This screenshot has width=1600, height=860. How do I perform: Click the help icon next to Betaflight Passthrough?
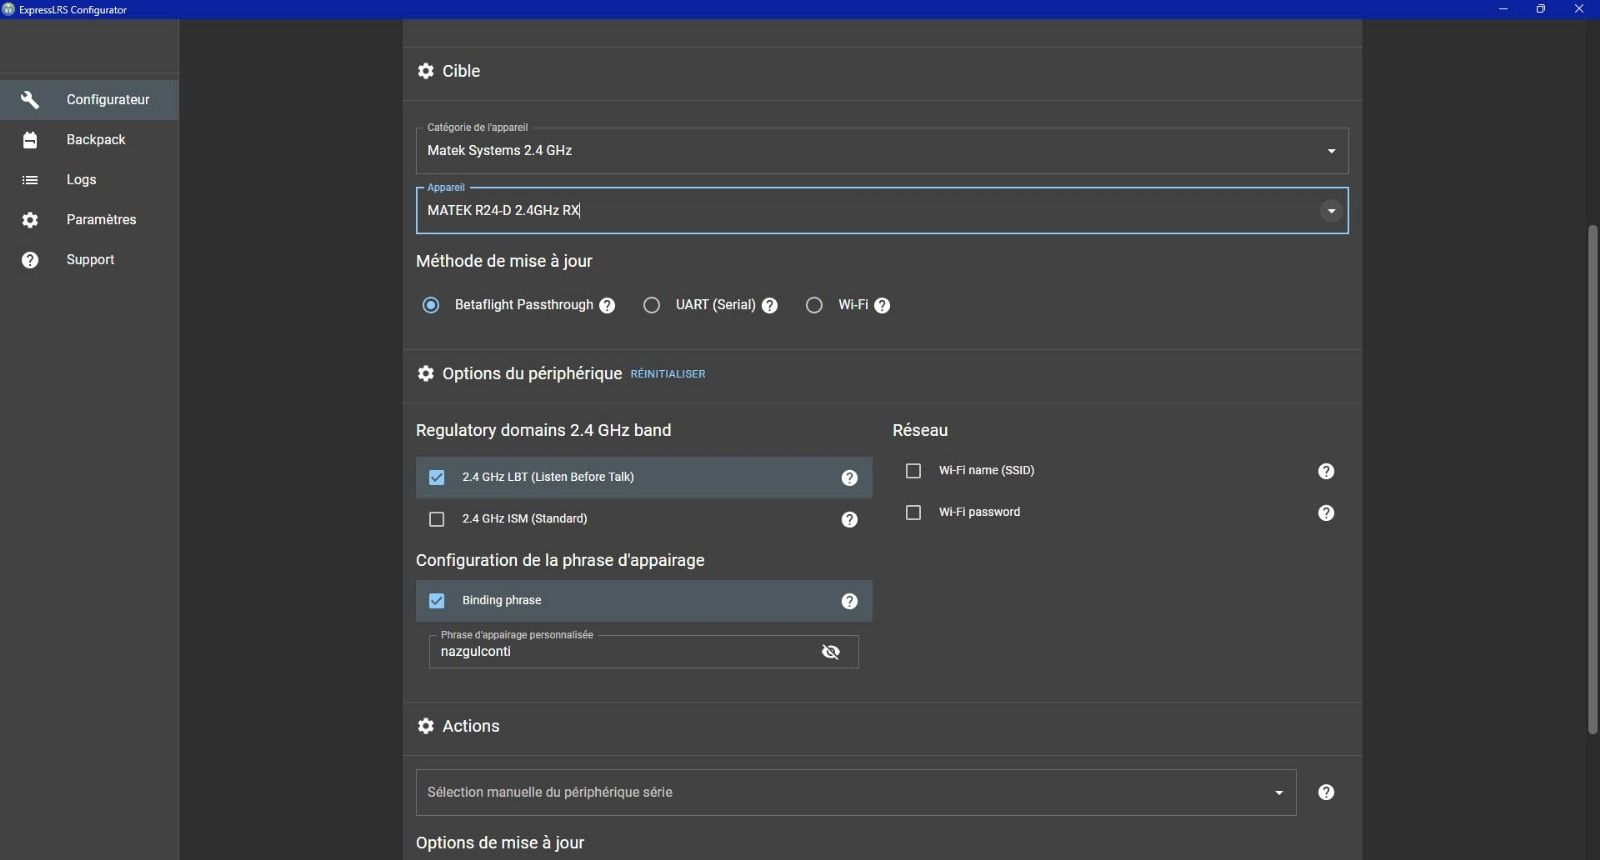coord(607,306)
